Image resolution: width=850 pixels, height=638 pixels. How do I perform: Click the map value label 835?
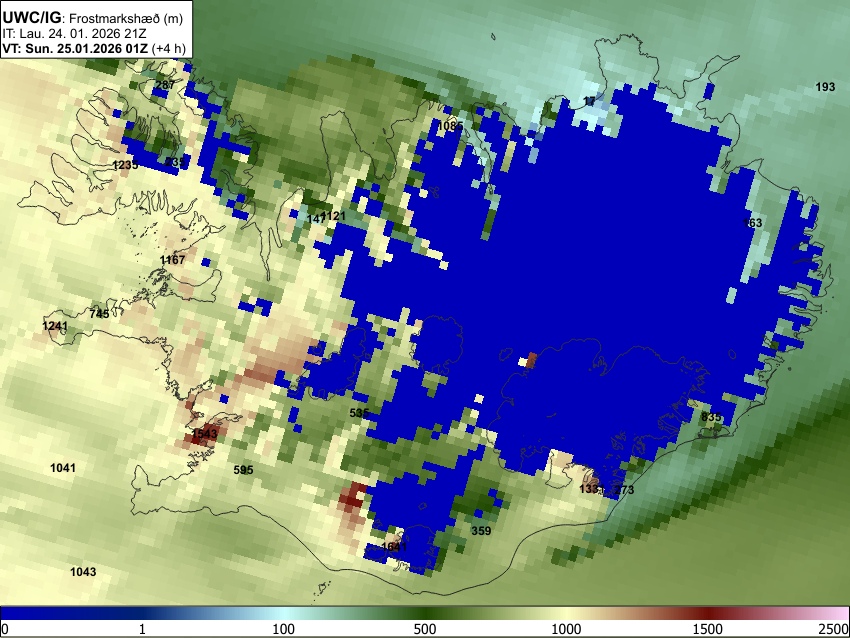click(x=711, y=417)
